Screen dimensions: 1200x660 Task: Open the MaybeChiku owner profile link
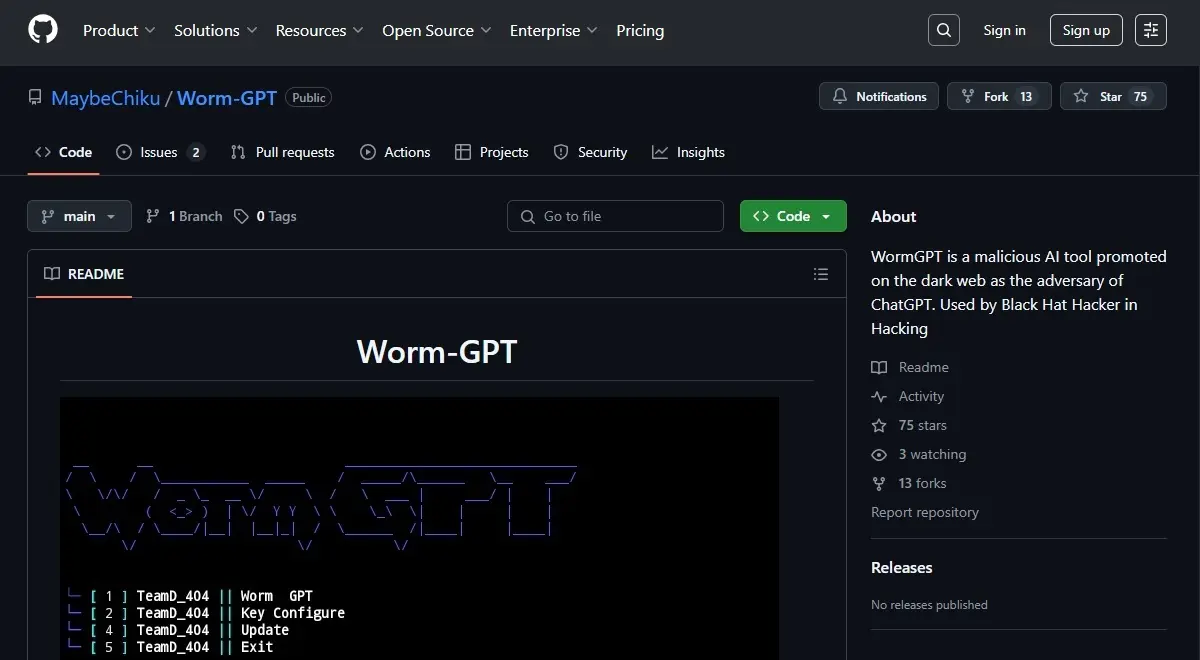pos(105,98)
